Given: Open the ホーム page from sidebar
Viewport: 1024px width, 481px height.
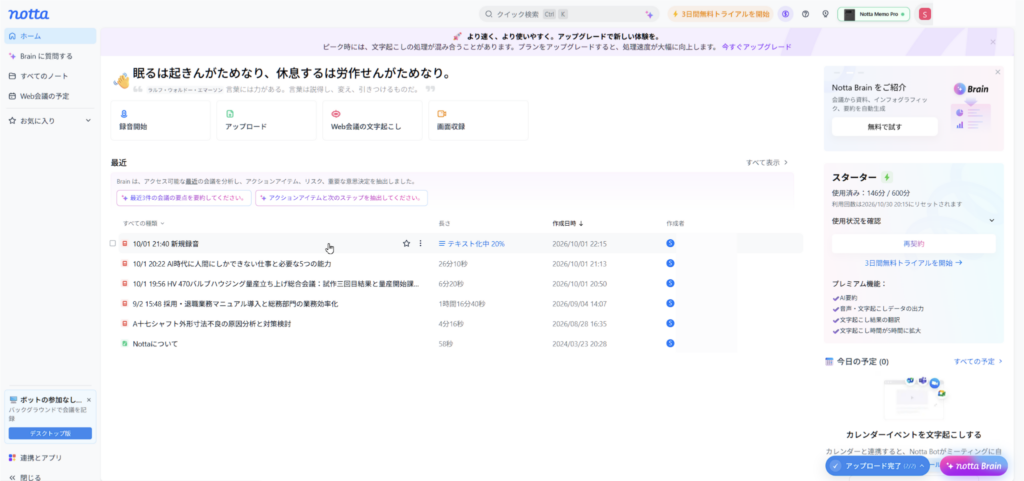Looking at the screenshot, I should tap(50, 36).
